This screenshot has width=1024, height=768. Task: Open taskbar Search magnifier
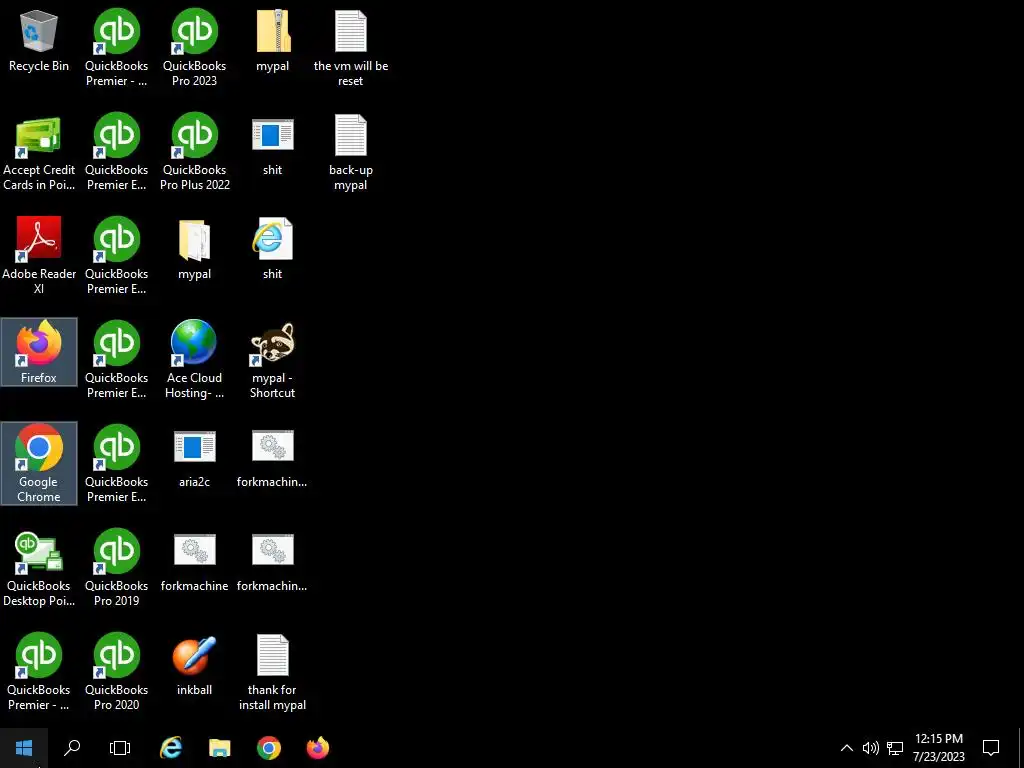(72, 748)
